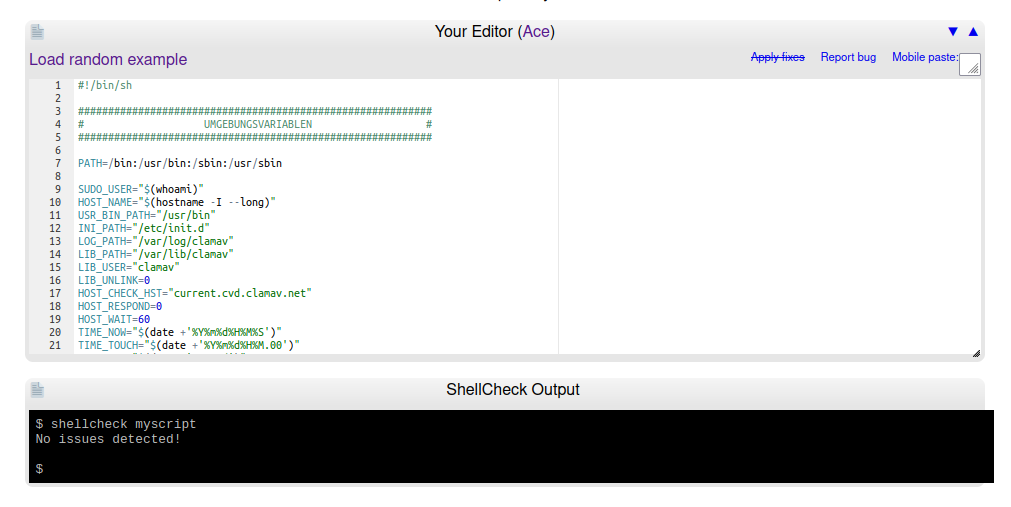Click the LOG_PATH line
The height and width of the screenshot is (507, 1011).
[156, 241]
